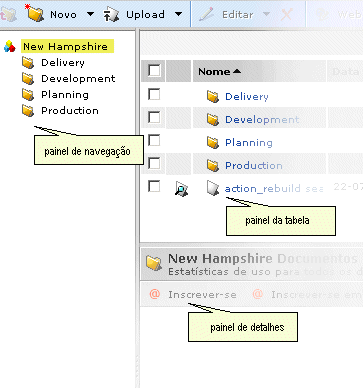The height and width of the screenshot is (390, 364).
Task: Click the Inscrever-se link
Action: (x=202, y=295)
